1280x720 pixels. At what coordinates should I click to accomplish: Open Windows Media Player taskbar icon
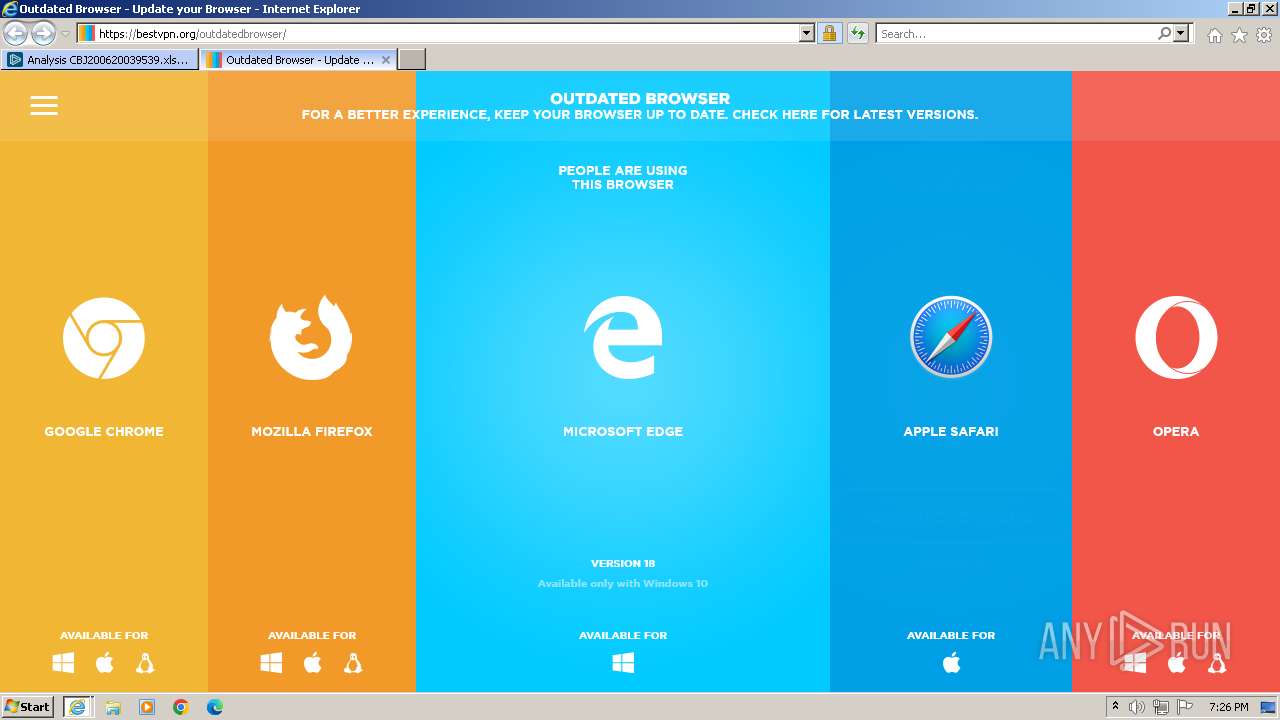[147, 707]
